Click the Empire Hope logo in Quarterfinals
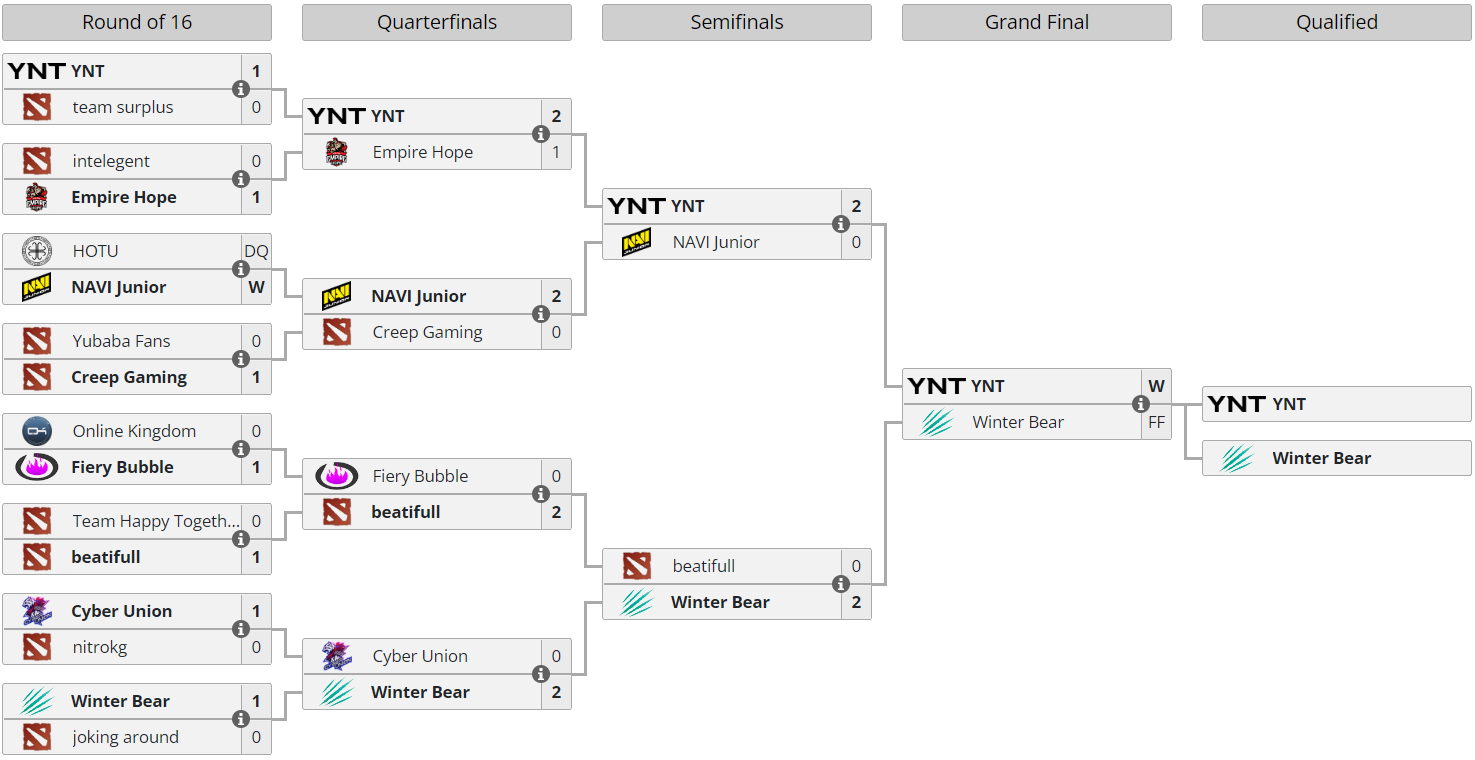 (x=337, y=152)
